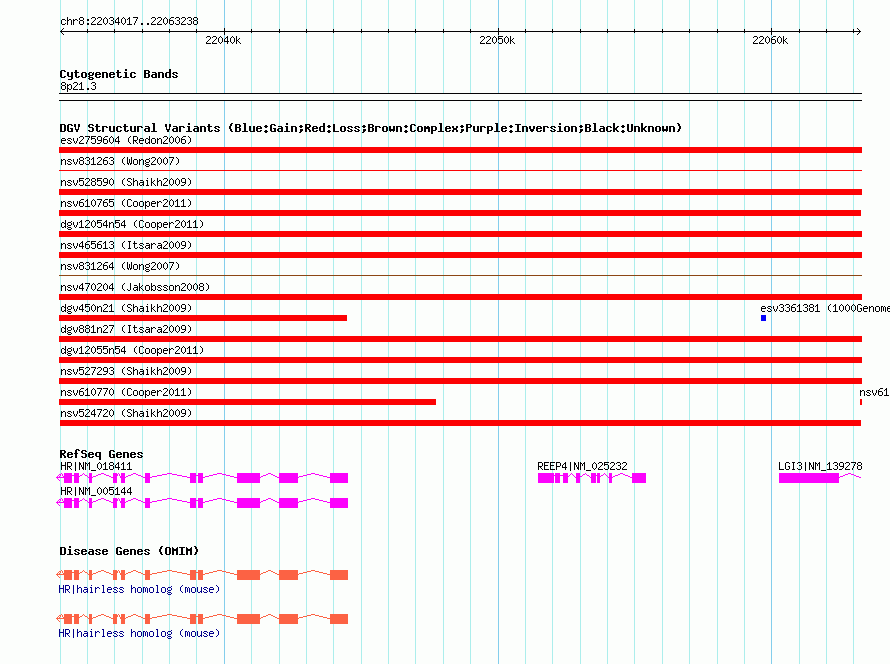Click the 22050k ruler mark label

(x=497, y=40)
